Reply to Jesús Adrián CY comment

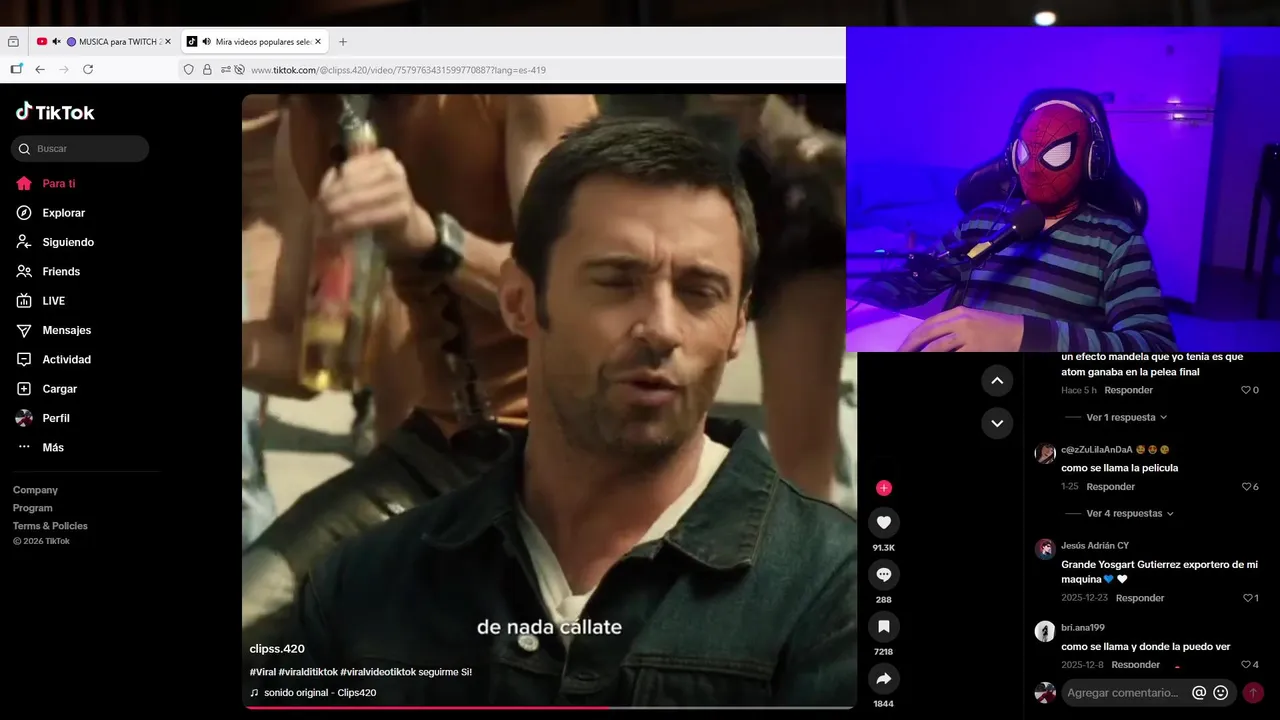1140,598
